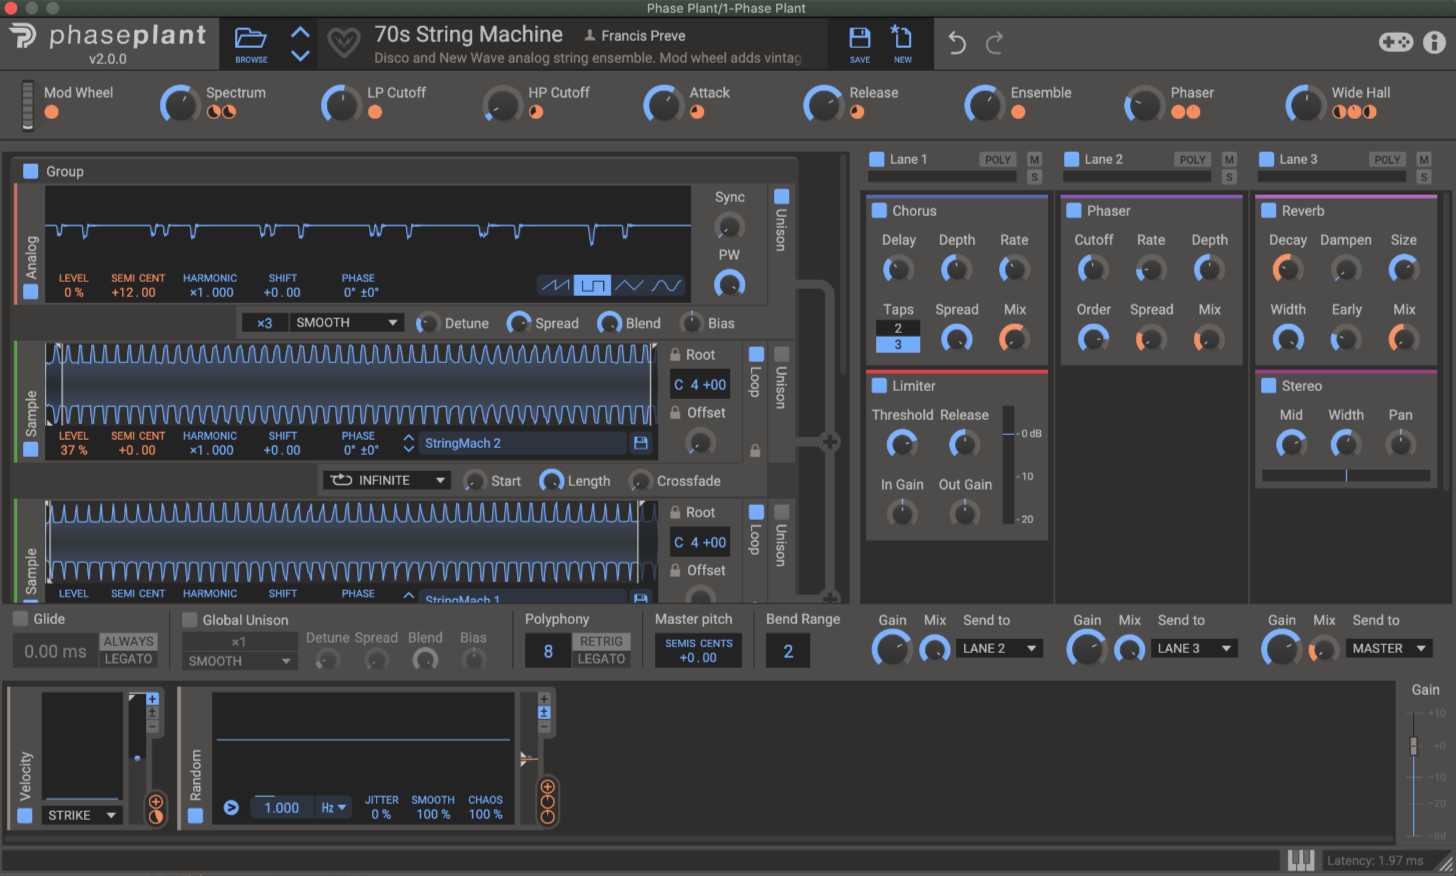Image resolution: width=1456 pixels, height=876 pixels.
Task: Disable the Limiter effect
Action: coord(880,386)
